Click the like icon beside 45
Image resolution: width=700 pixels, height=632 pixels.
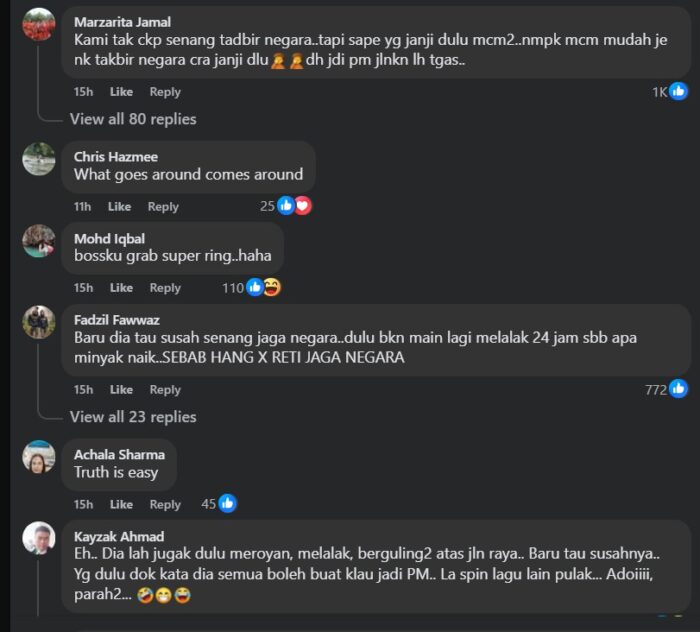(x=227, y=504)
